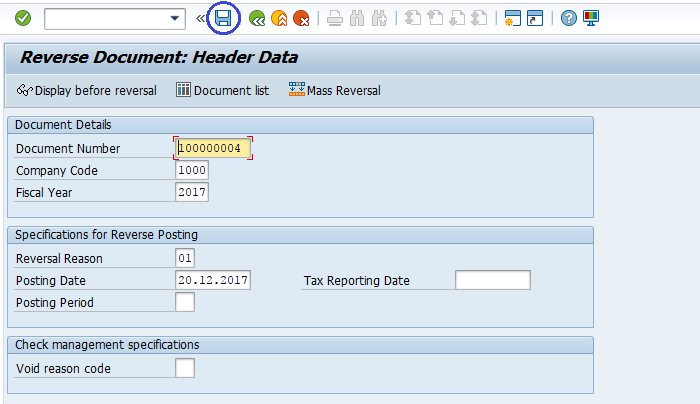
Task: Click the orange Exit icon
Action: [x=279, y=18]
